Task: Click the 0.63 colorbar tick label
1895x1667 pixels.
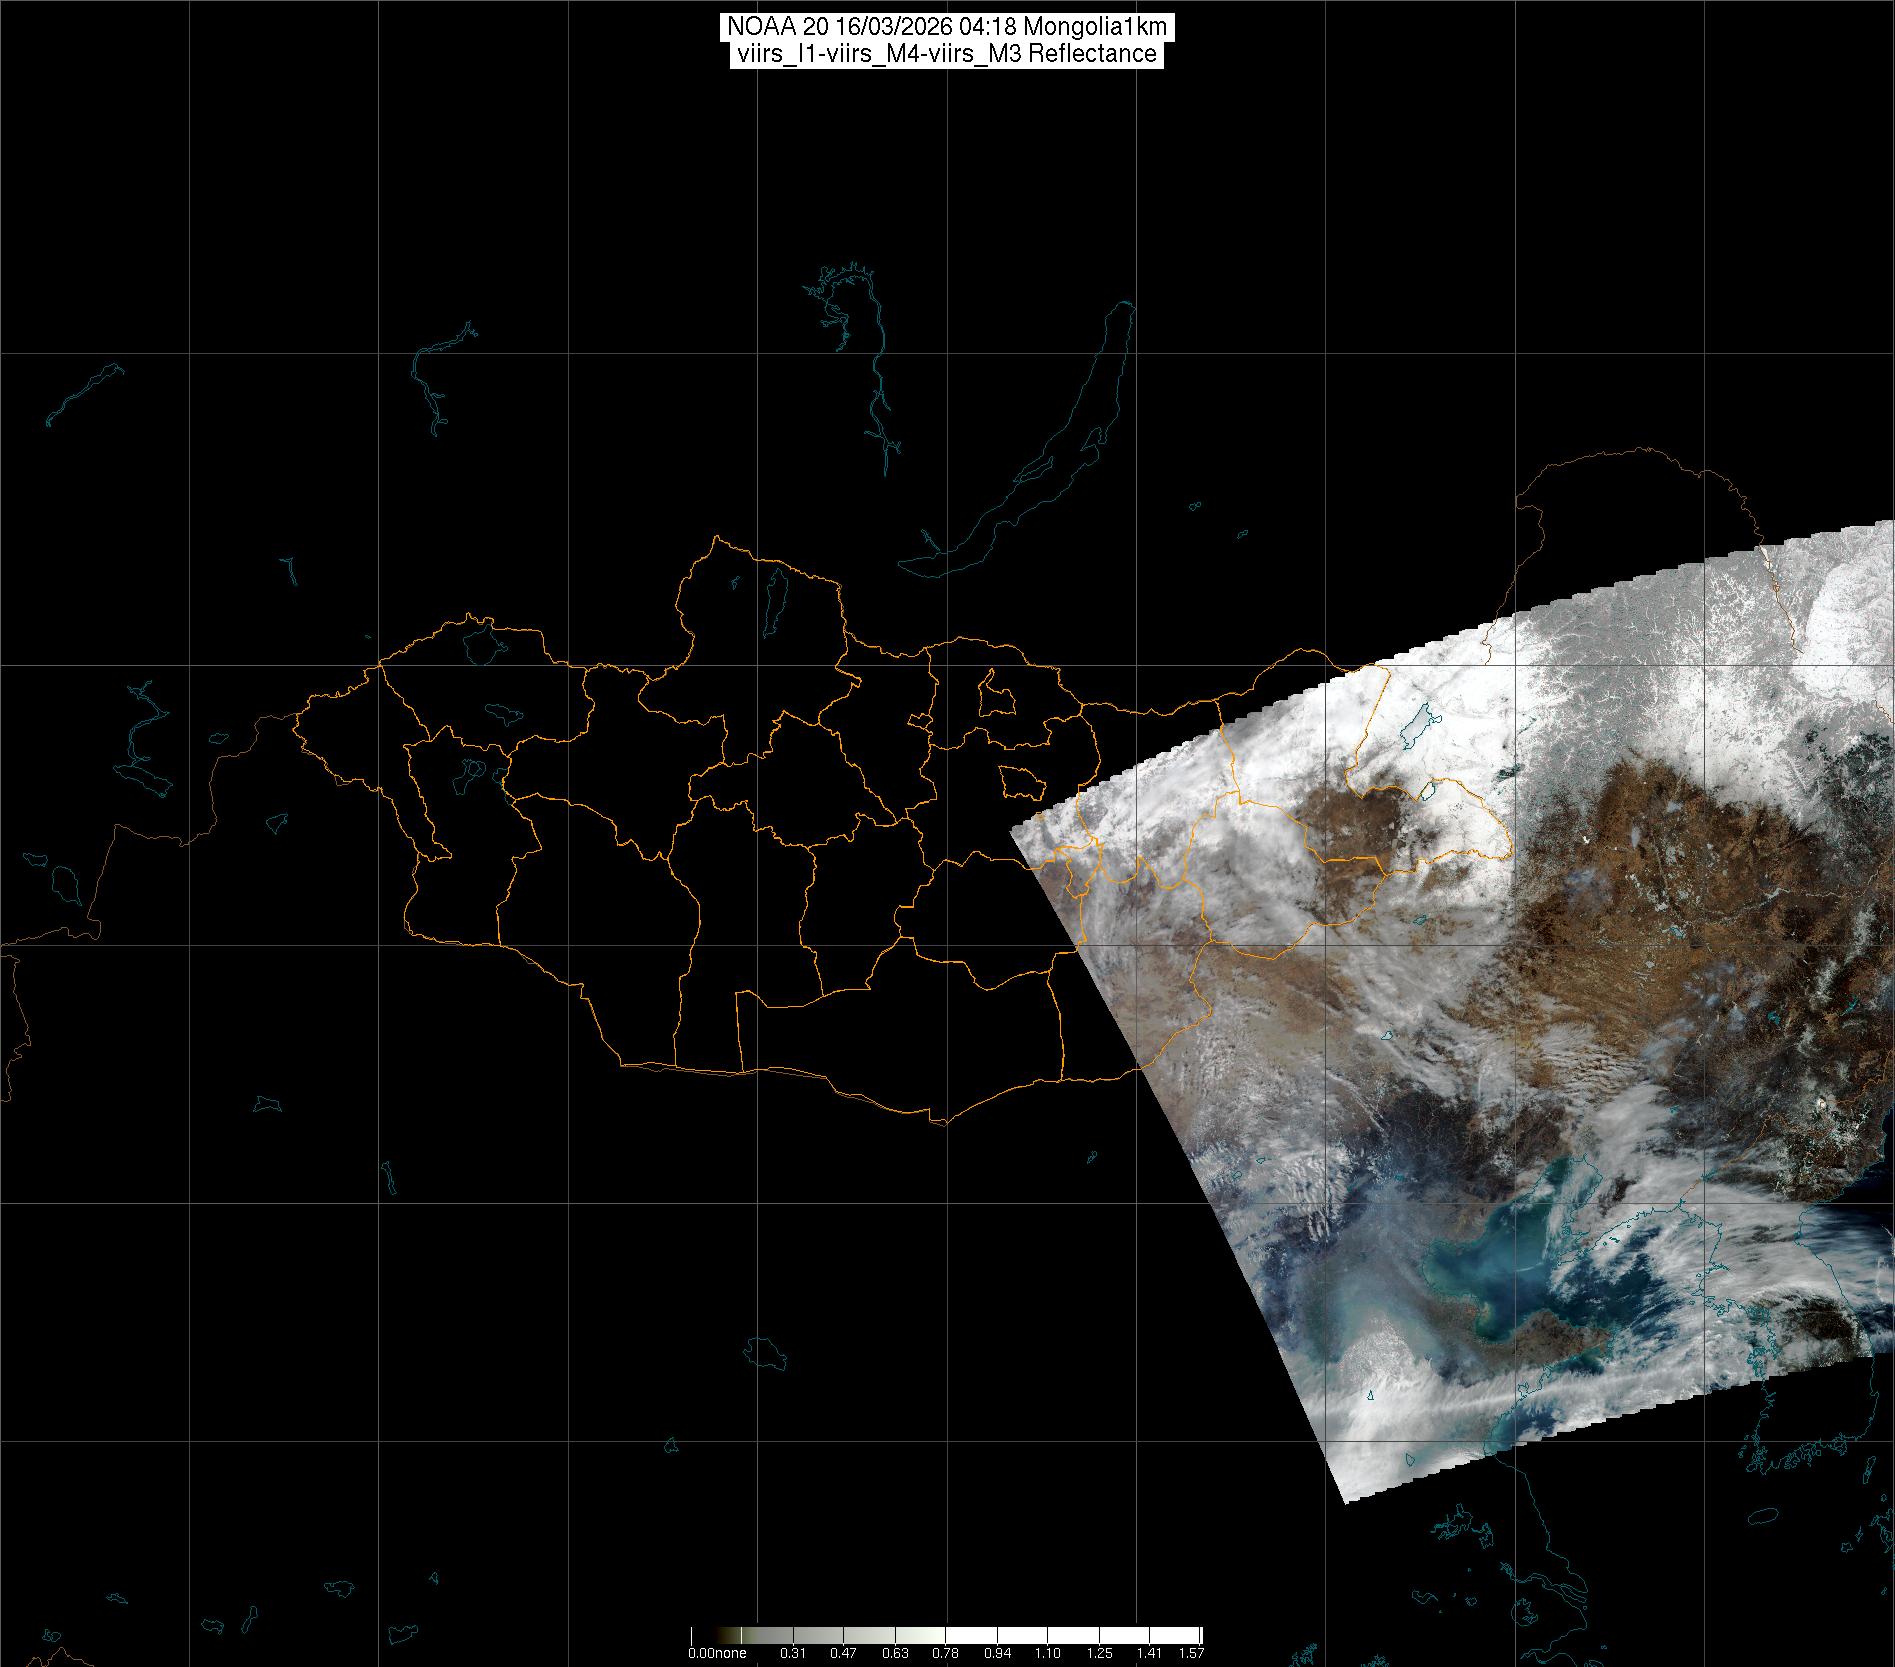Action: [895, 1653]
